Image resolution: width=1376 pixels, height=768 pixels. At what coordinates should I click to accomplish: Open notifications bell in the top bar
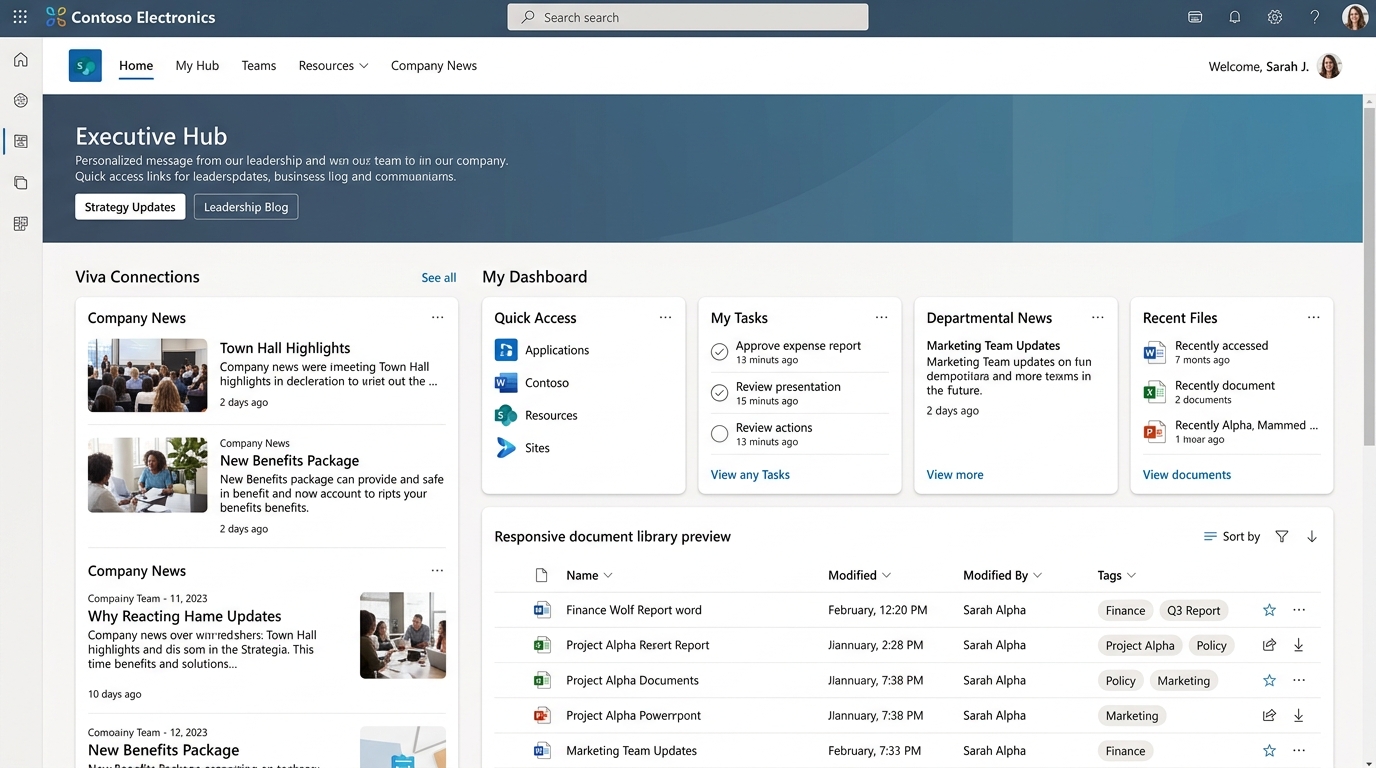(x=1235, y=17)
